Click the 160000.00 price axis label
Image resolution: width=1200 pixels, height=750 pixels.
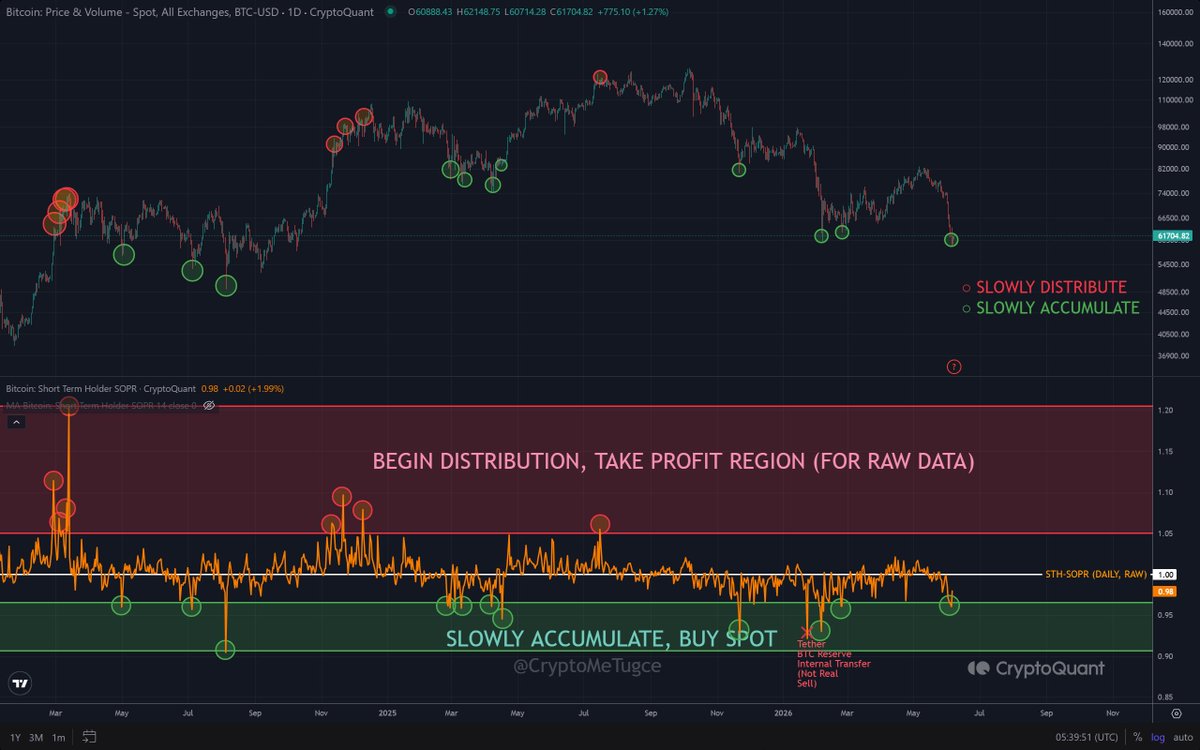[x=1176, y=12]
